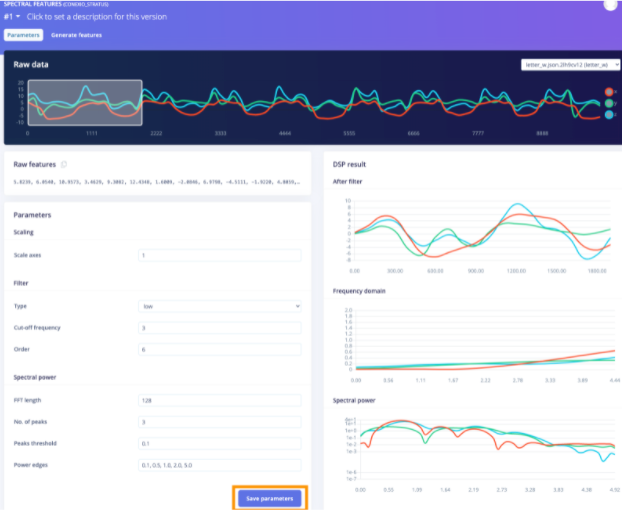Open the version #1 dropdown
This screenshot has height=513, width=626.
(x=12, y=17)
